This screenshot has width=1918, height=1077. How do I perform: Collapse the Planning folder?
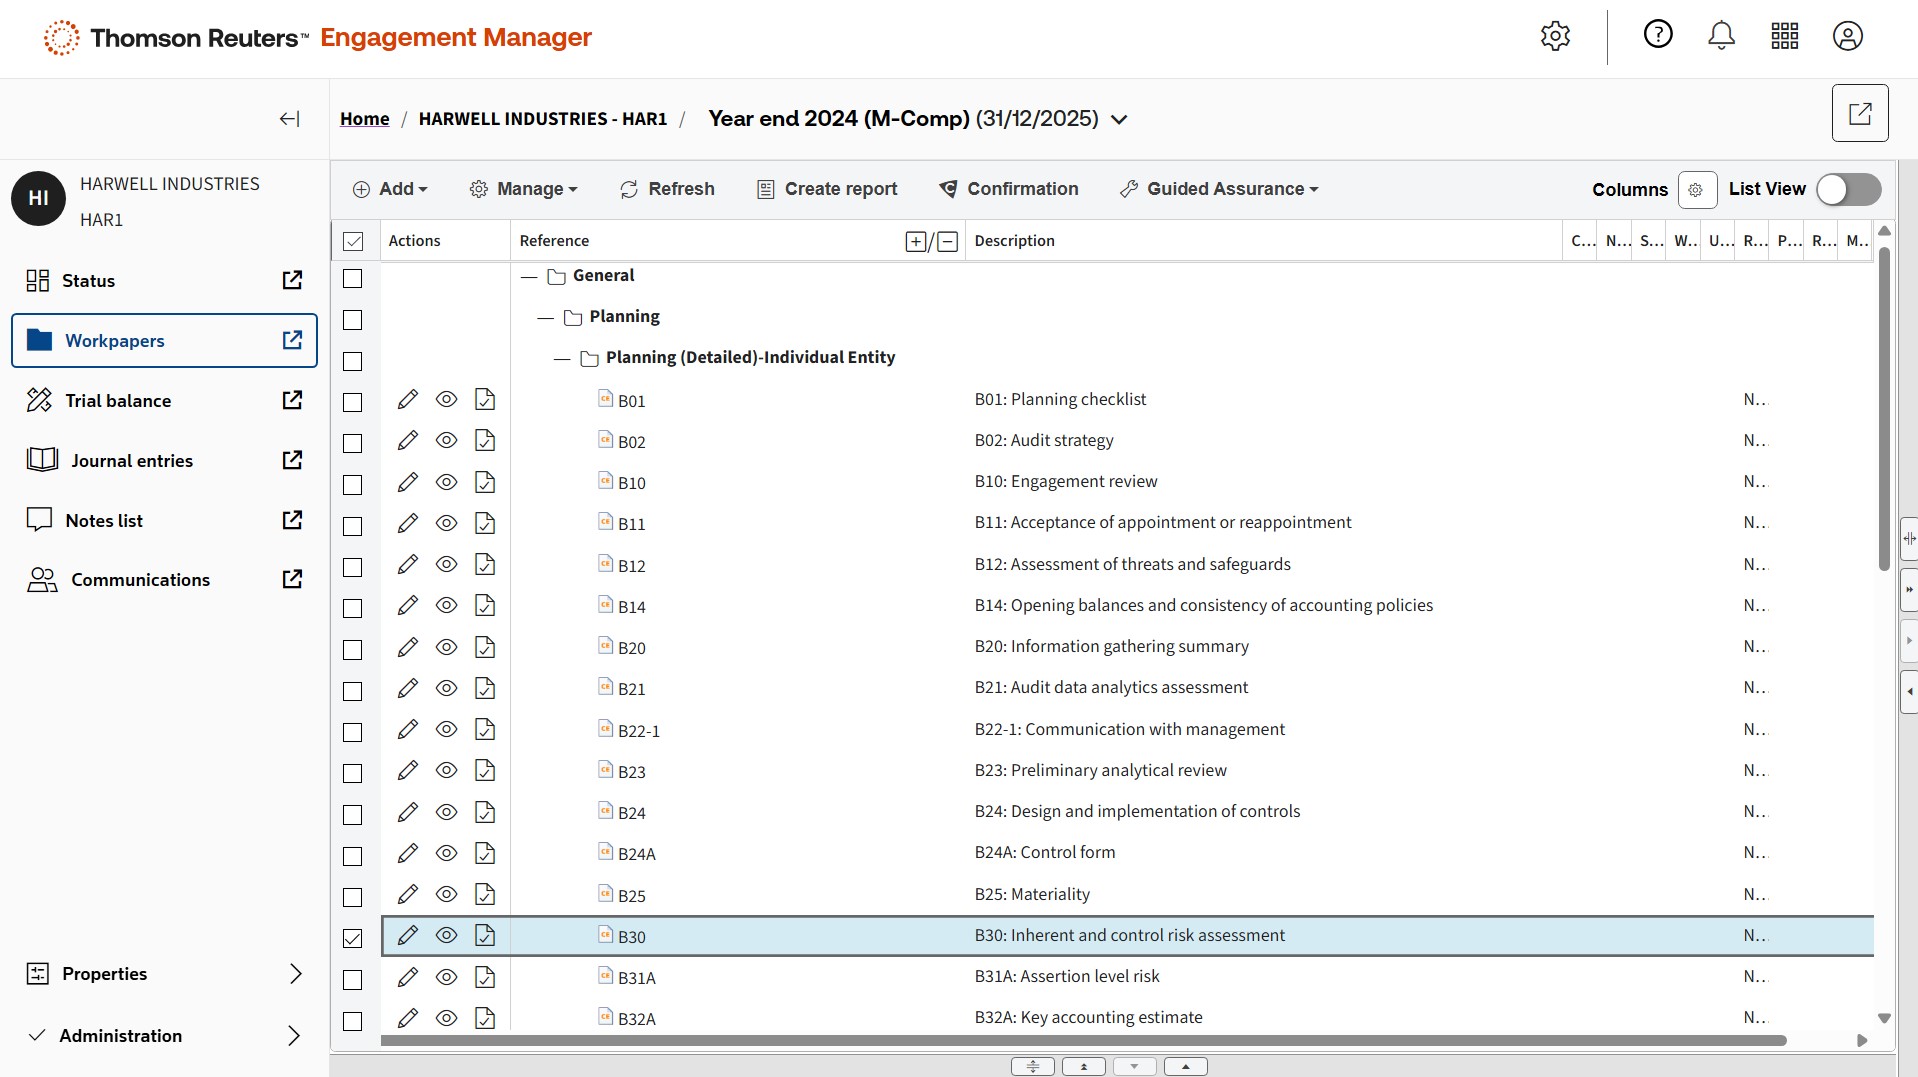point(545,318)
